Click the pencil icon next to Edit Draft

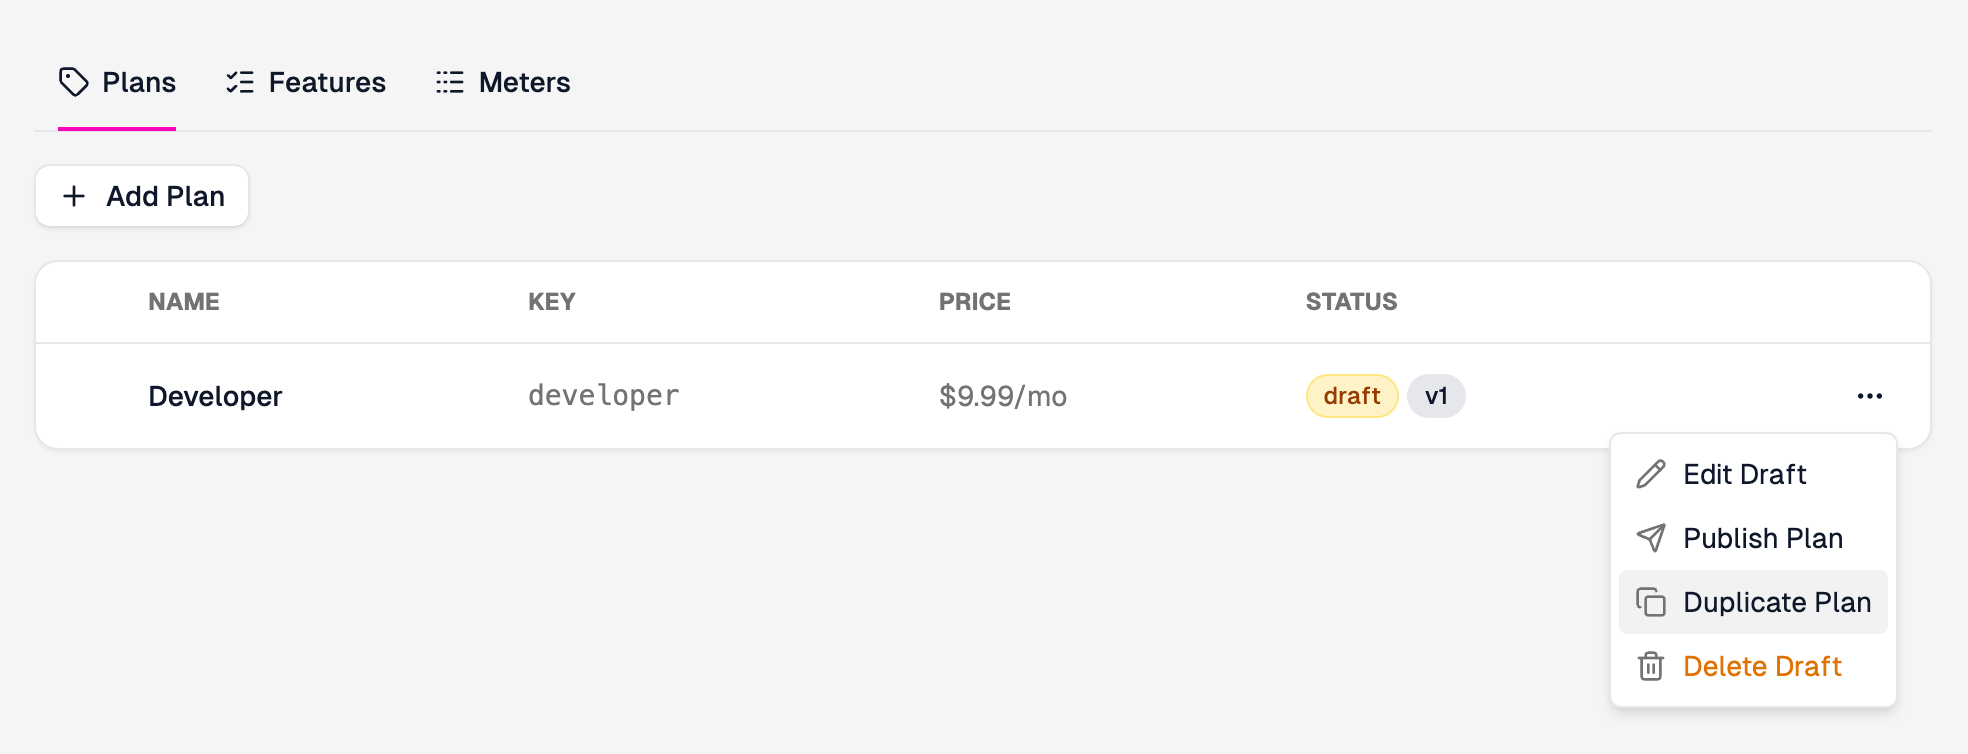click(1651, 474)
